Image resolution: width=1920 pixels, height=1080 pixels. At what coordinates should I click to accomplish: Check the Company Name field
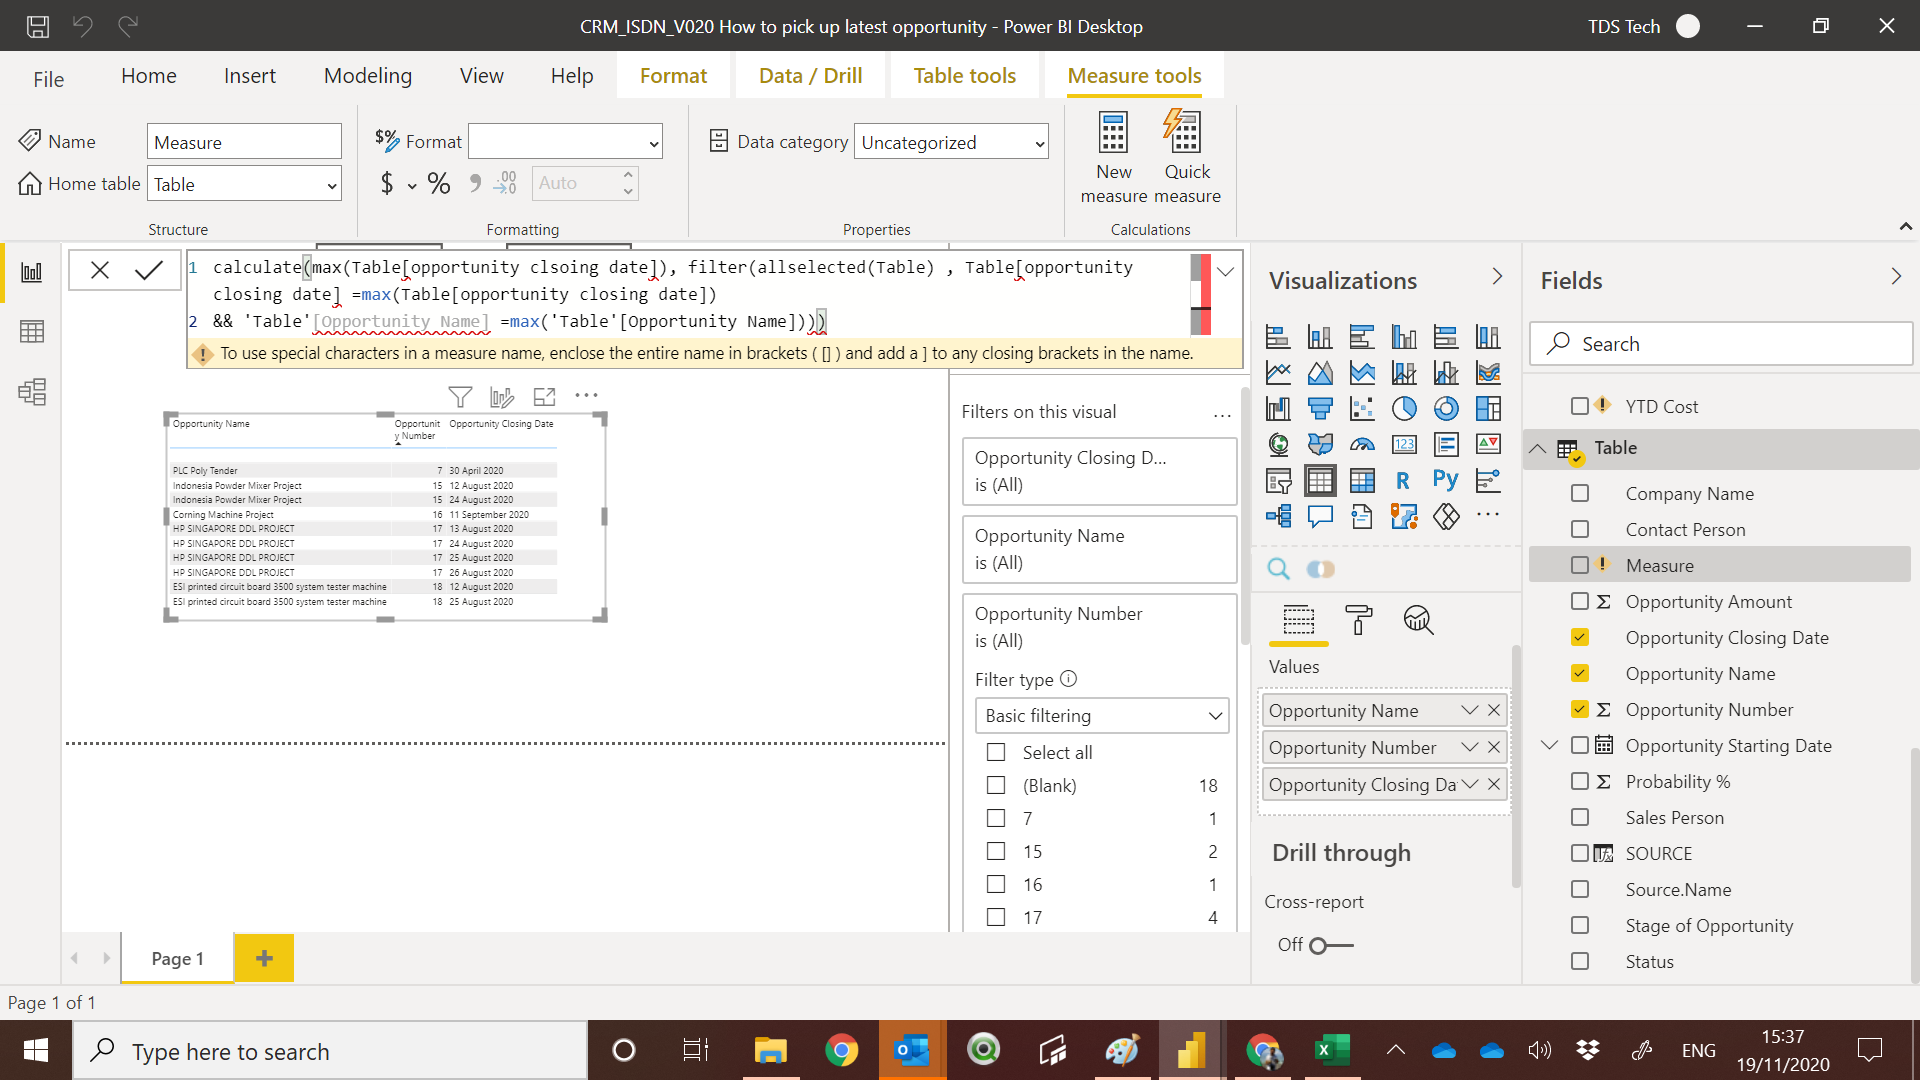click(x=1580, y=493)
